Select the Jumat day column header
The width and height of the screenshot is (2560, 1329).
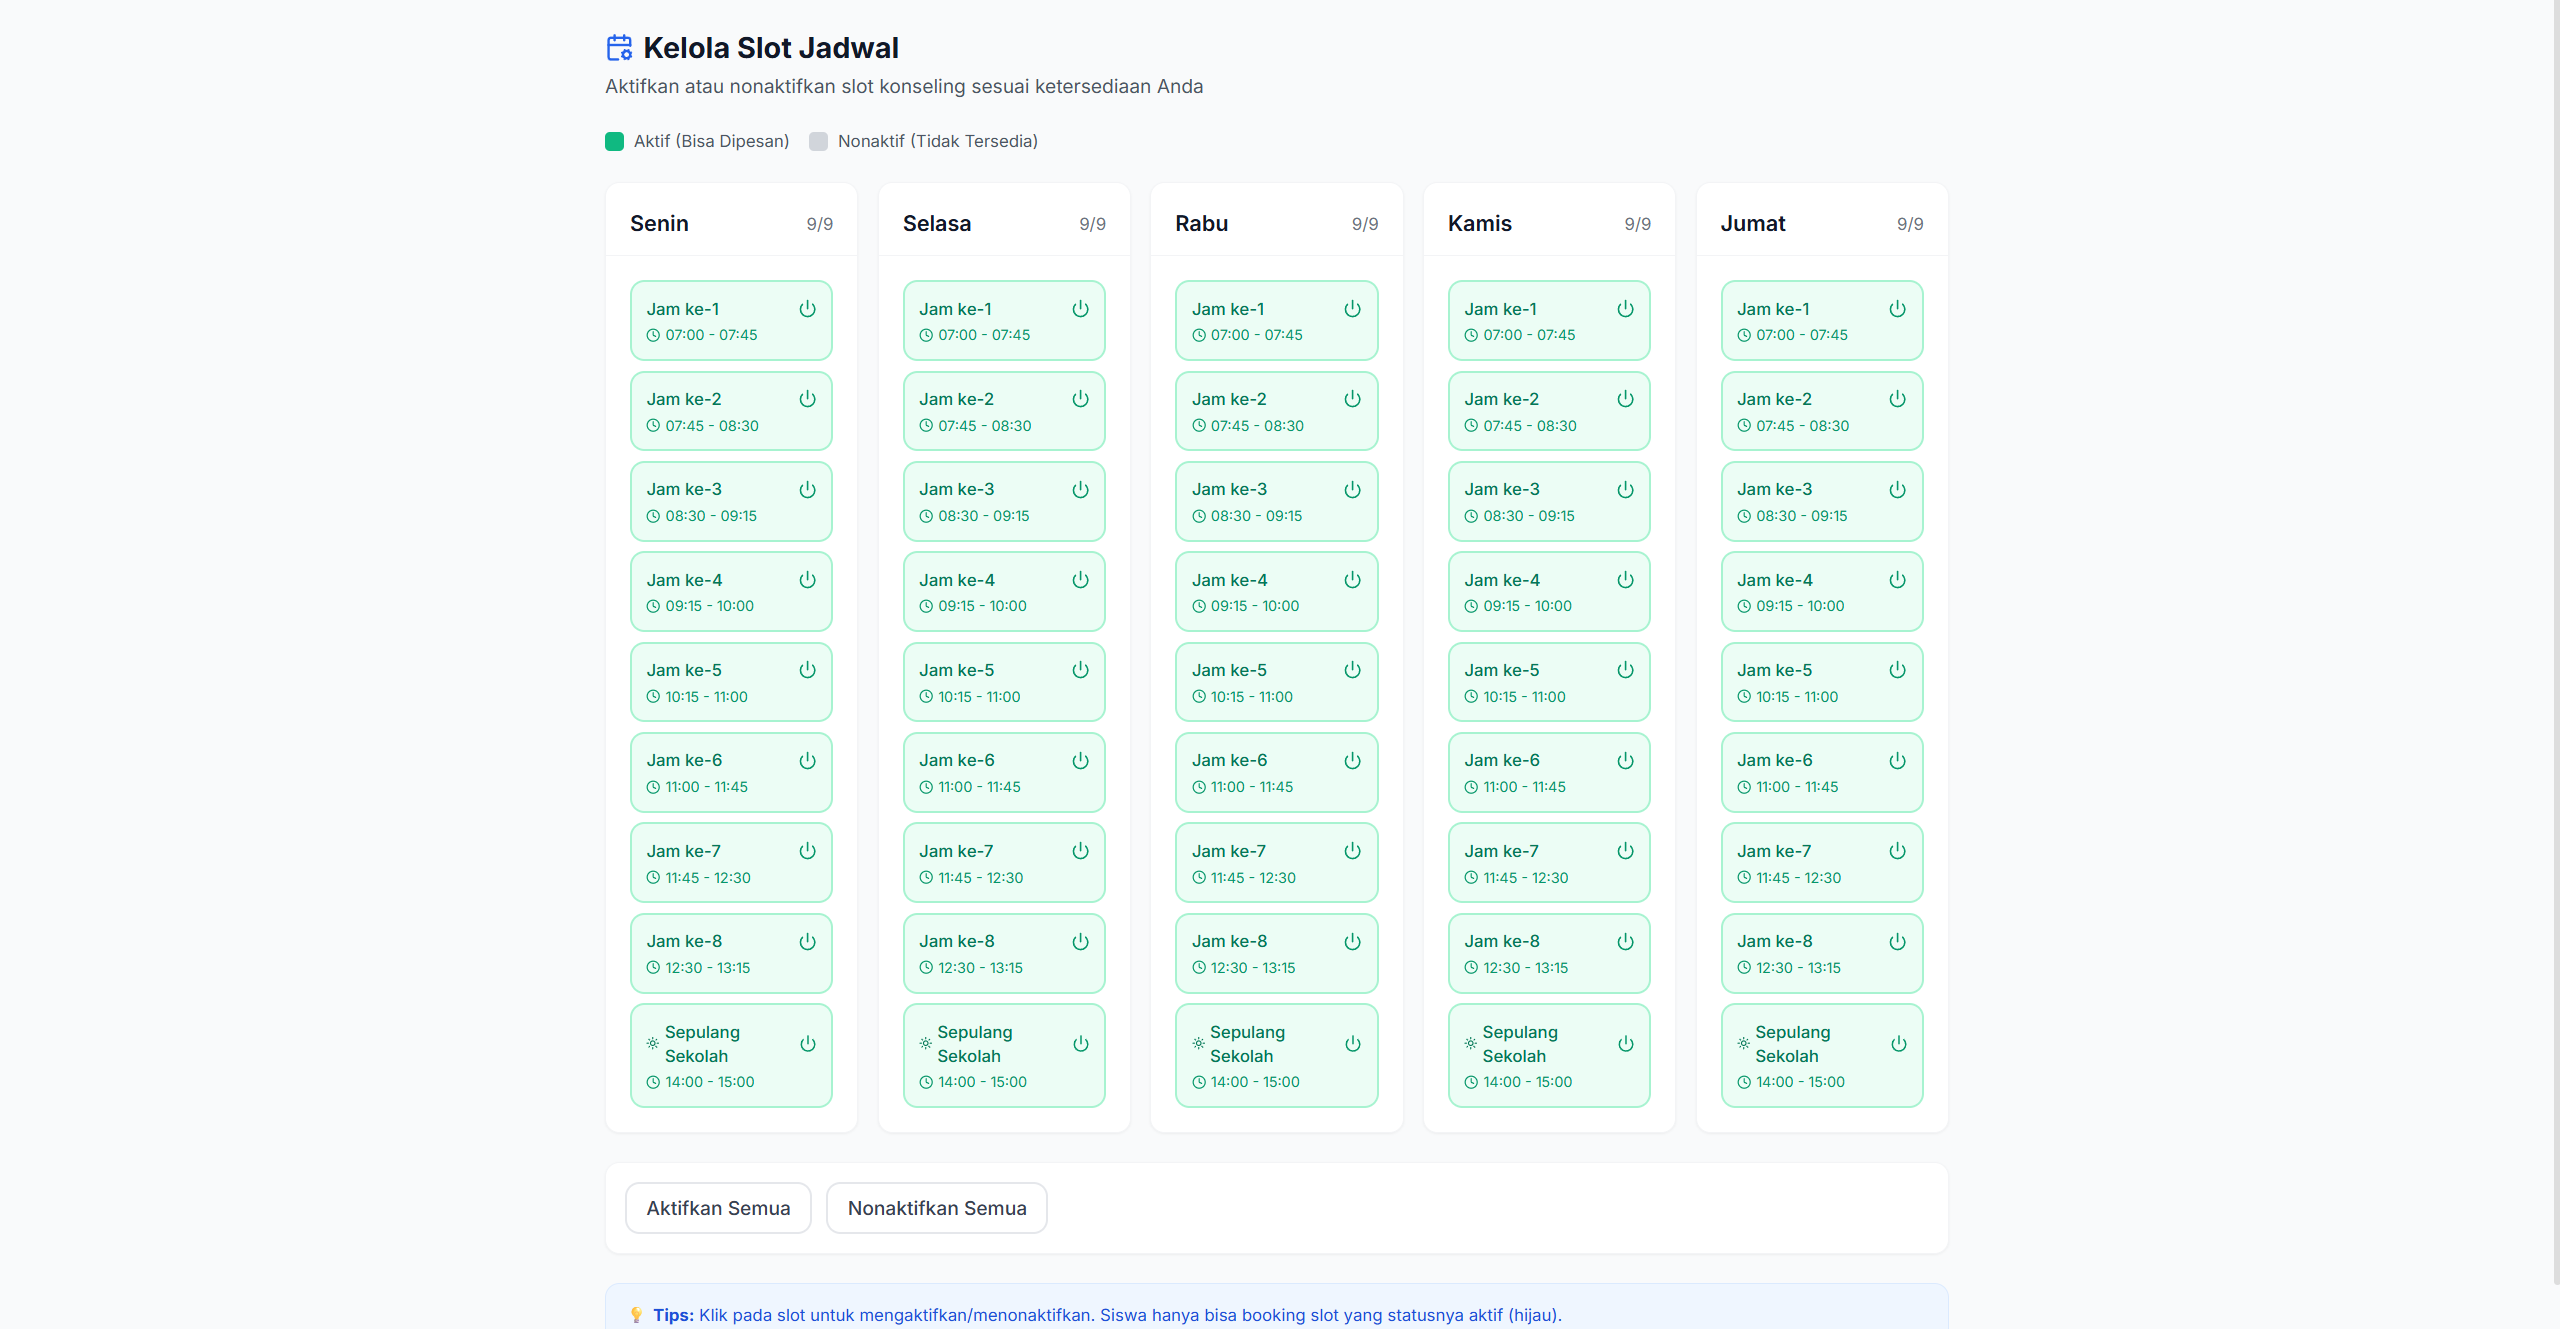[x=1752, y=224]
